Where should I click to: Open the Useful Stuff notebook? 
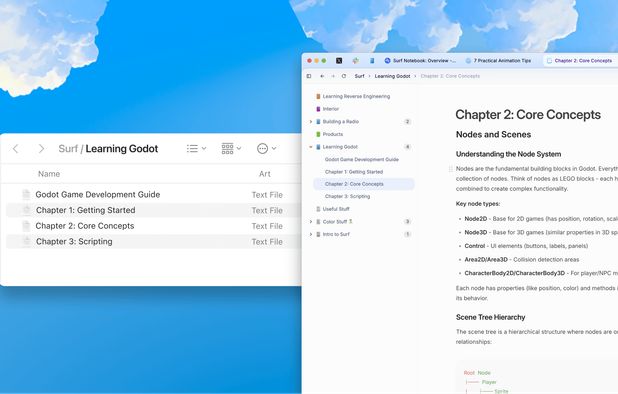[336, 209]
